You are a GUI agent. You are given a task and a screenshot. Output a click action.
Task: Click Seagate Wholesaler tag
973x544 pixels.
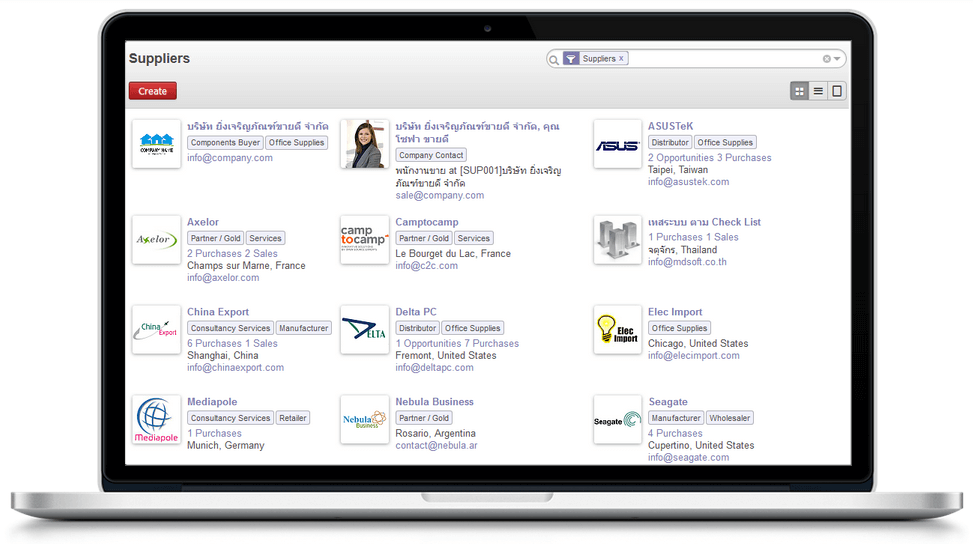coord(730,418)
